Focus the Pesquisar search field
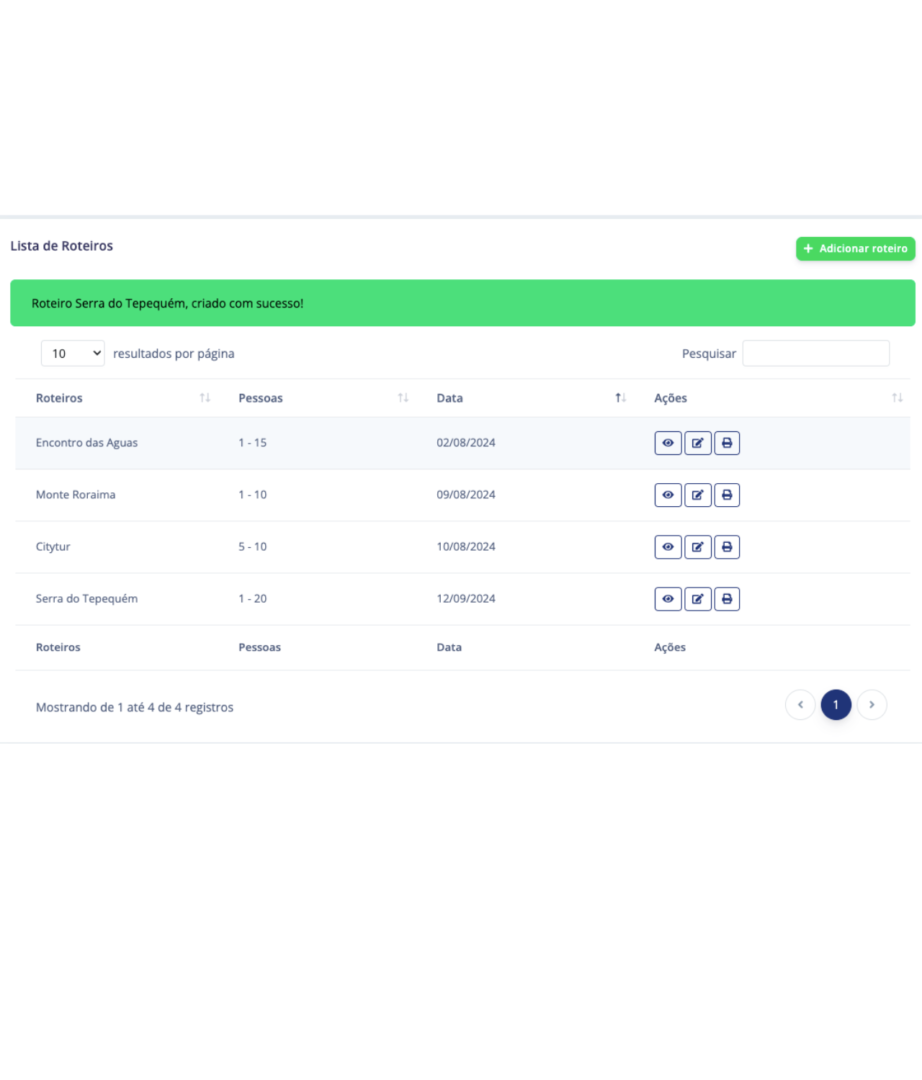This screenshot has height=1080, width=922. coord(815,354)
